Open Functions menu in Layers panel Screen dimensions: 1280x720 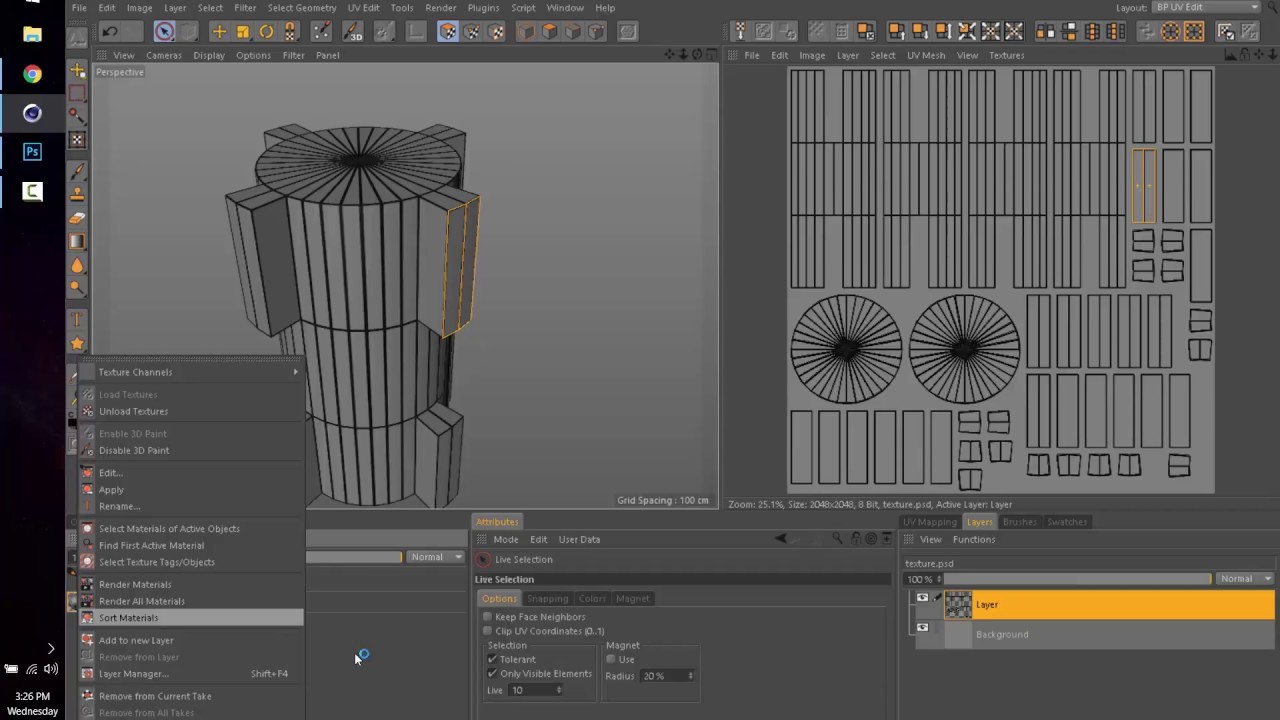tap(973, 539)
